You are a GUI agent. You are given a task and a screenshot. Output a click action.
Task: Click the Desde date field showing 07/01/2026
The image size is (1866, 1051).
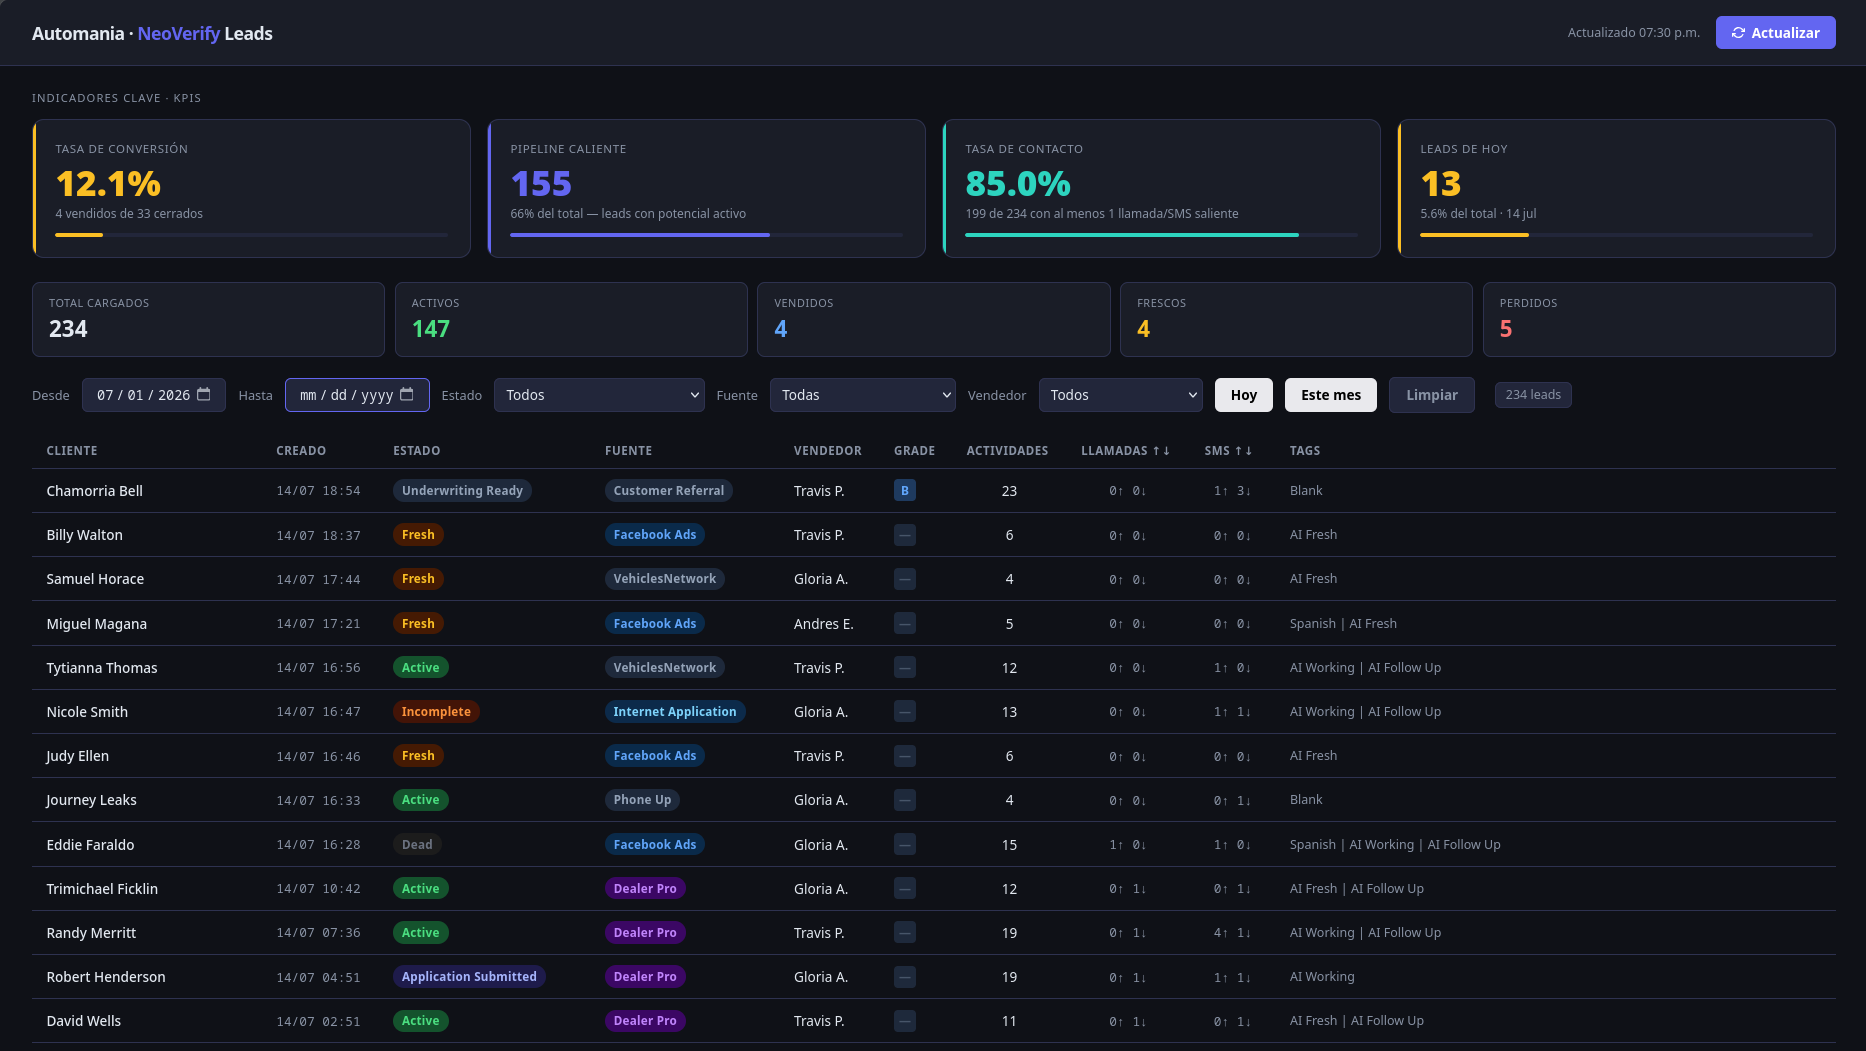(154, 395)
